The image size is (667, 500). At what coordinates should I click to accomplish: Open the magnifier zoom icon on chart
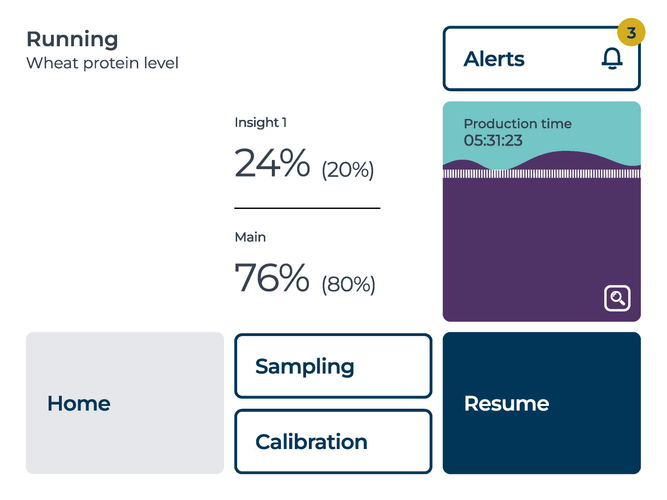(x=617, y=298)
